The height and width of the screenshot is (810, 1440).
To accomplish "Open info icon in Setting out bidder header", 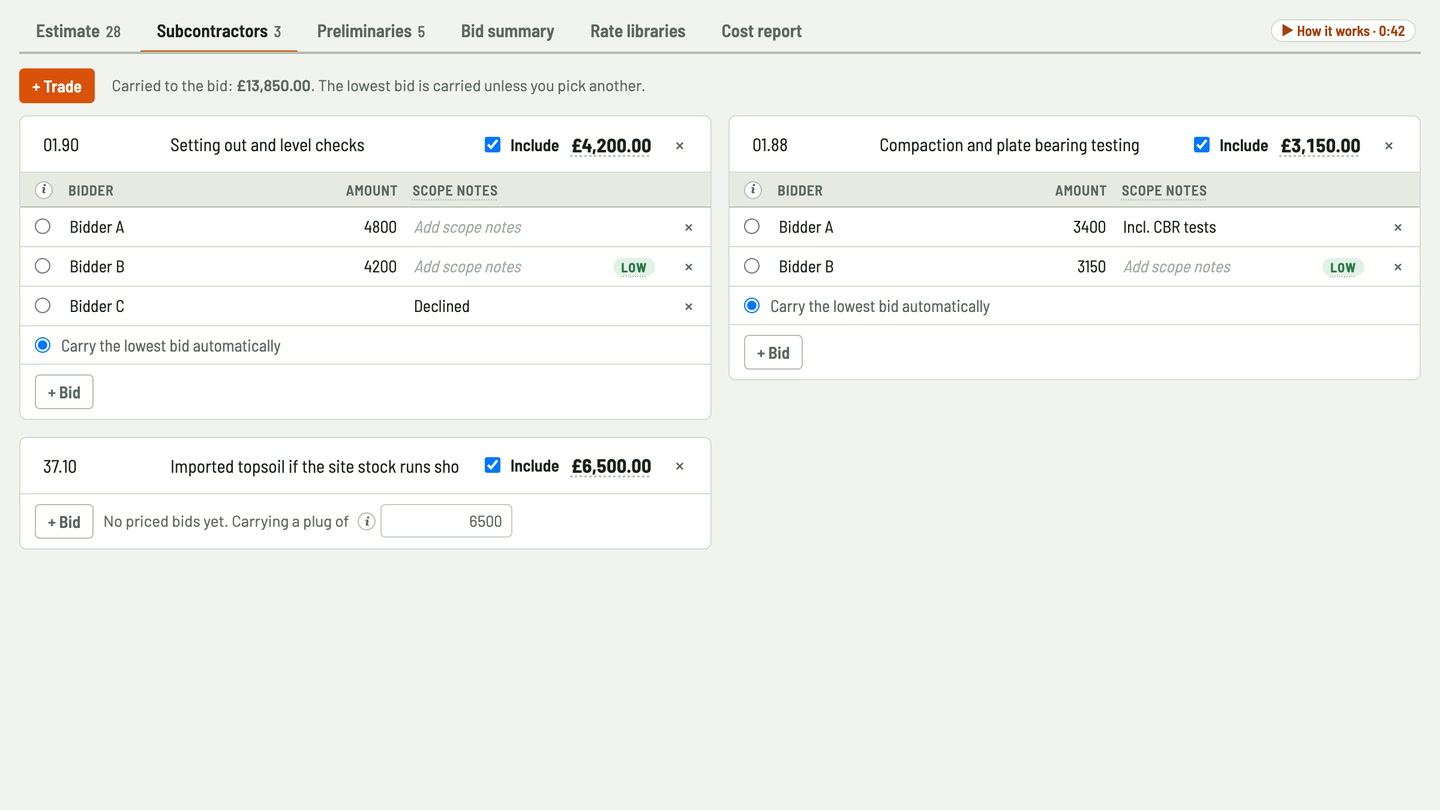I will click(44, 190).
